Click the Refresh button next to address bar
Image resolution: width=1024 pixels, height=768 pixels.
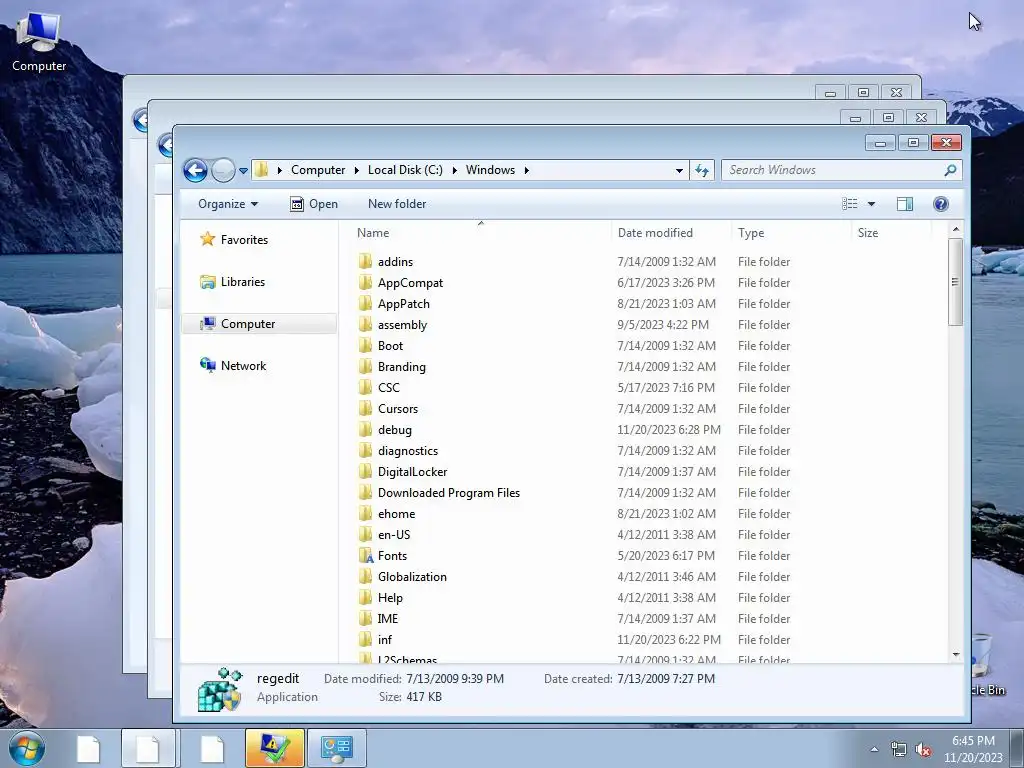702,170
